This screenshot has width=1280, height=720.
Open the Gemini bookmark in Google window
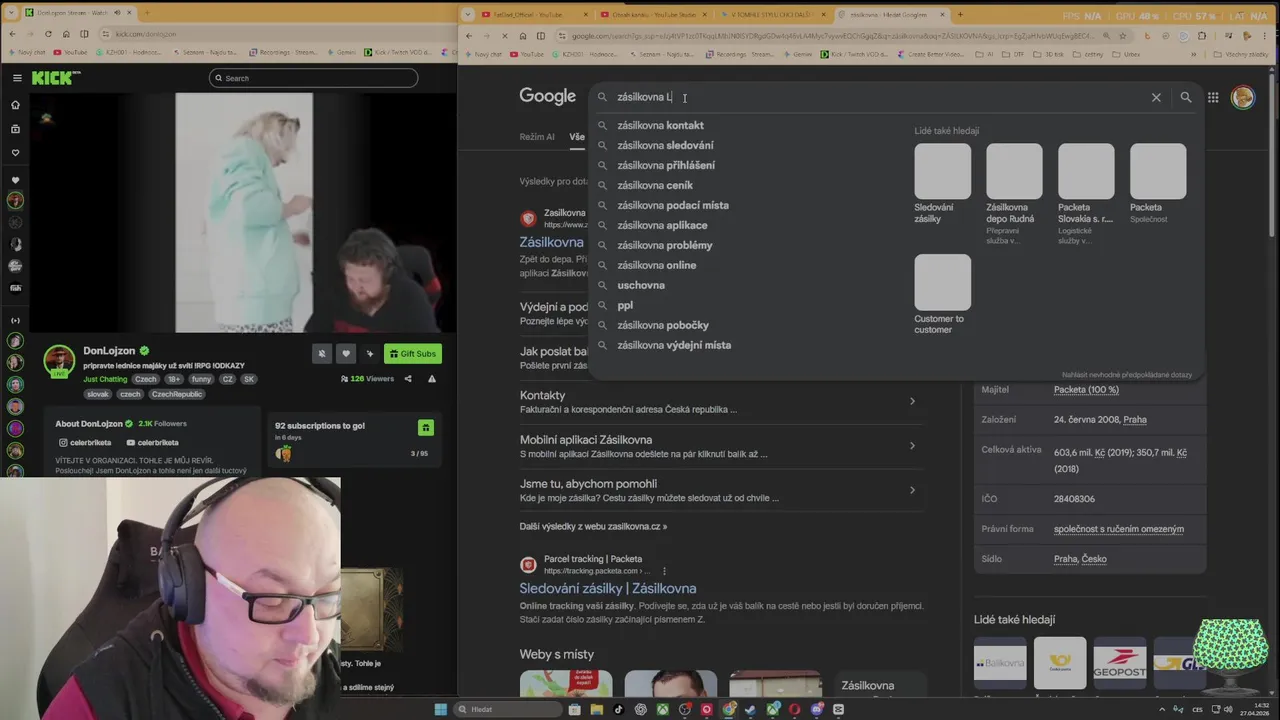797,54
